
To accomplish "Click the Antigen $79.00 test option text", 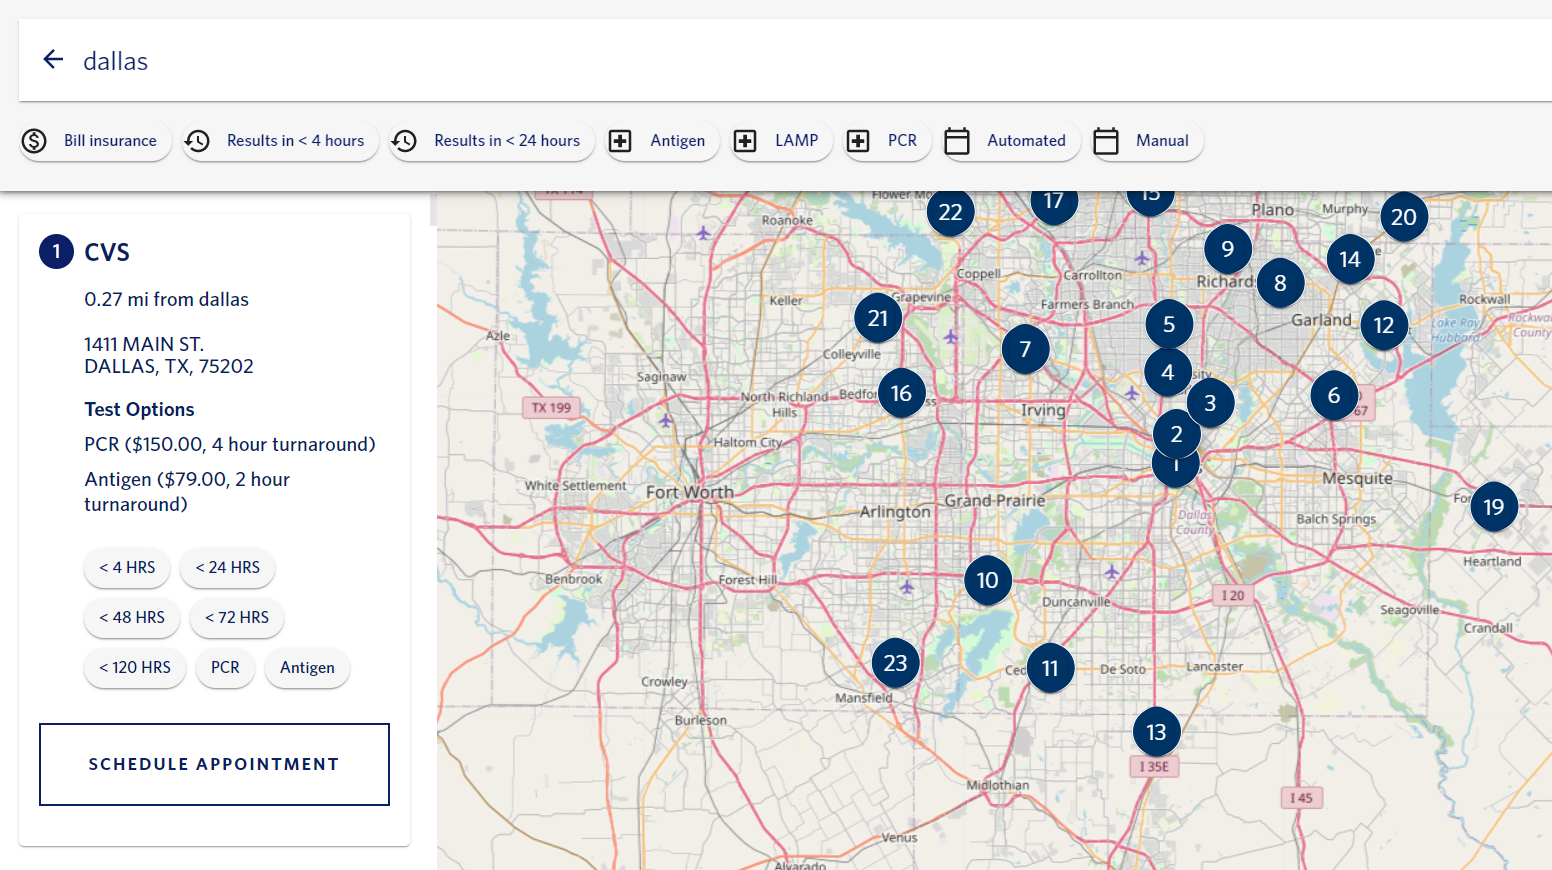I will [x=187, y=491].
